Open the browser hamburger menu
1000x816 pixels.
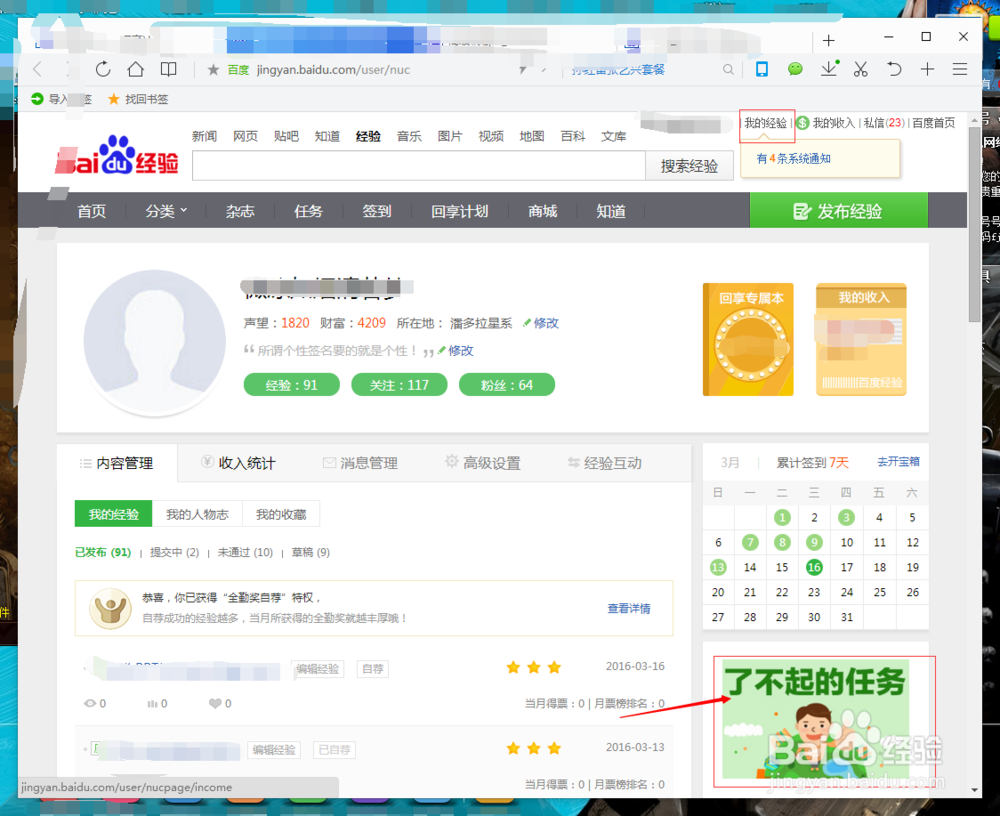(960, 69)
